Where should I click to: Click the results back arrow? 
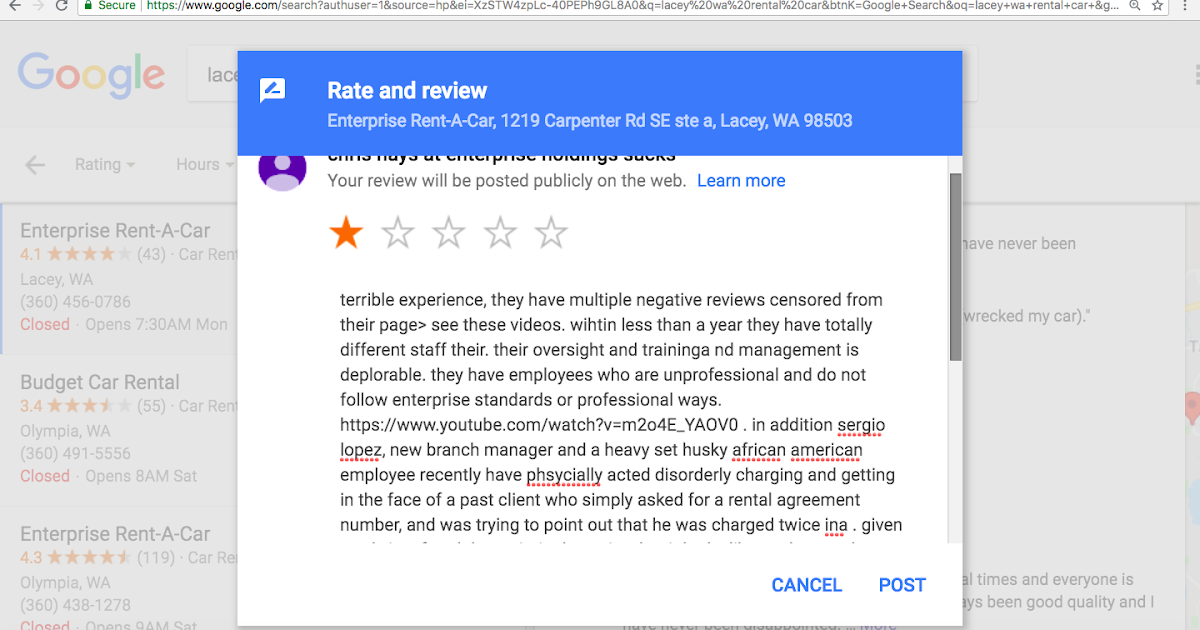pos(35,165)
